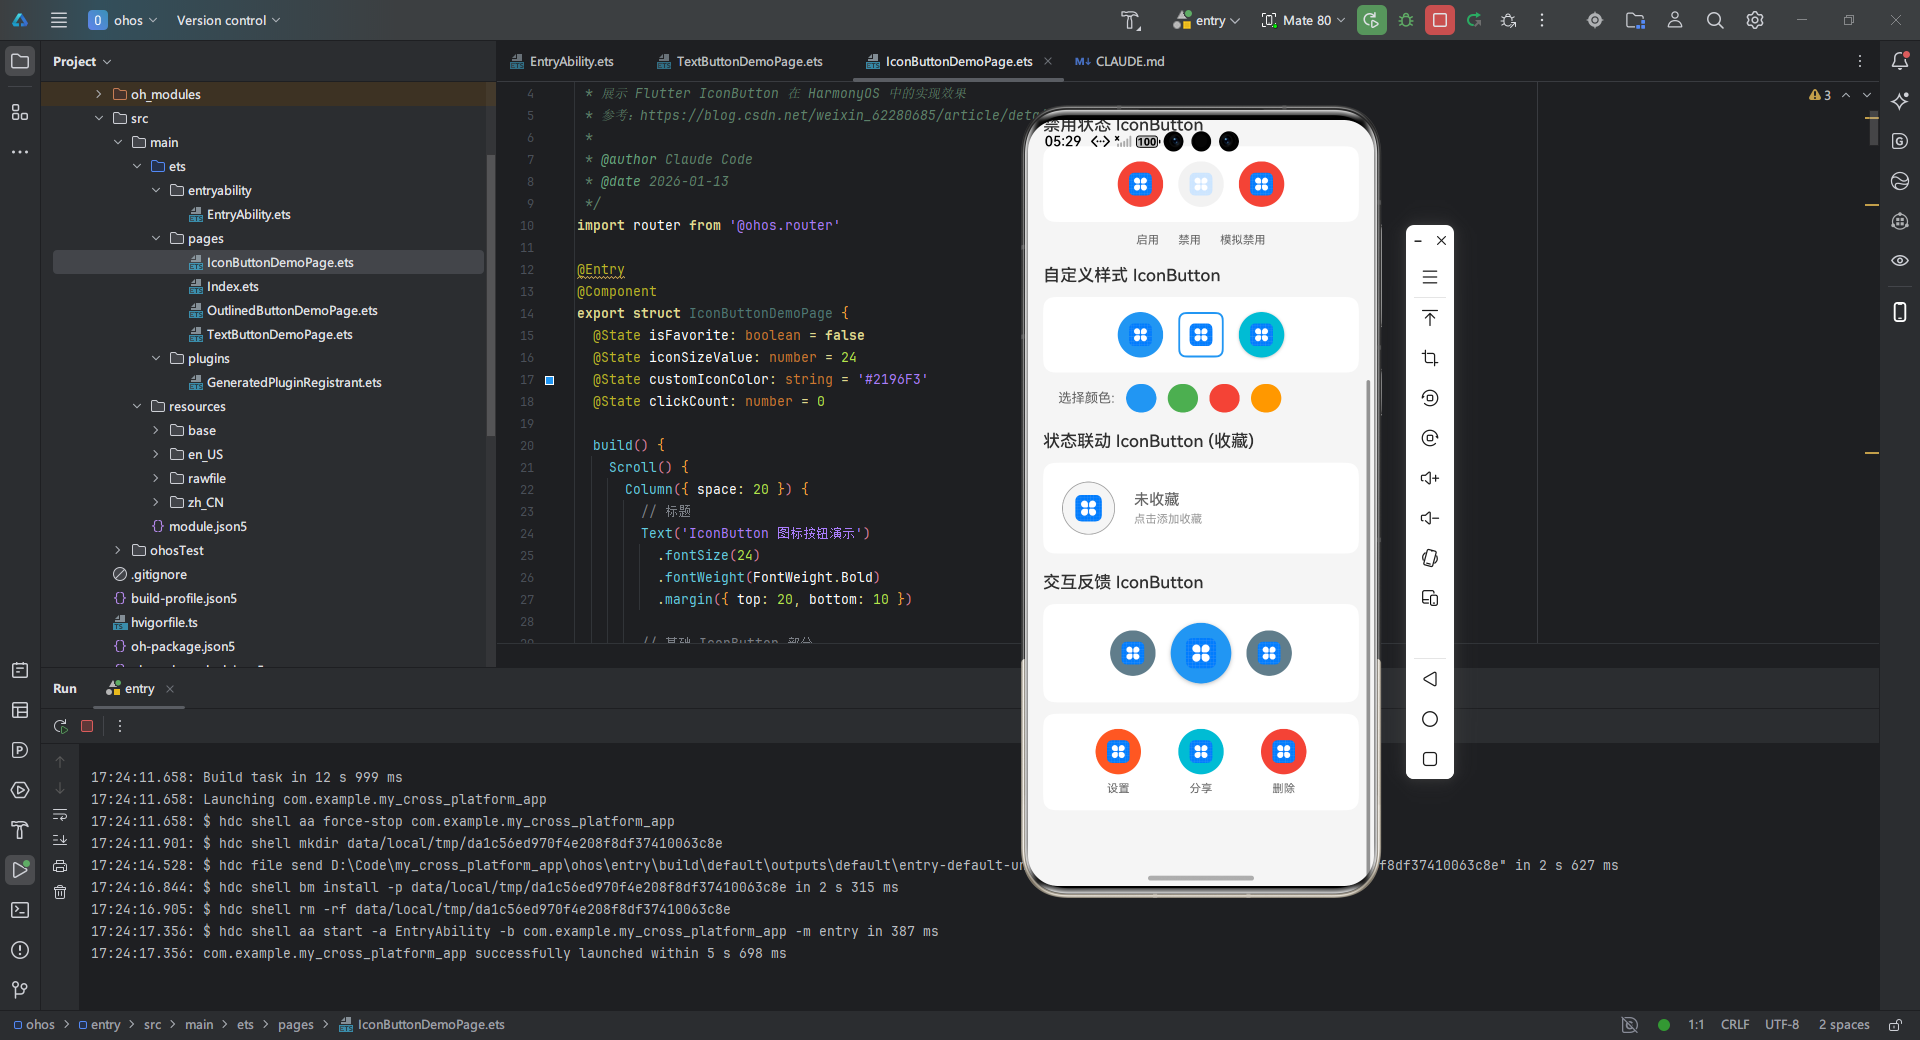The image size is (1920, 1040).
Task: Open the ohos project dropdown
Action: [122, 20]
